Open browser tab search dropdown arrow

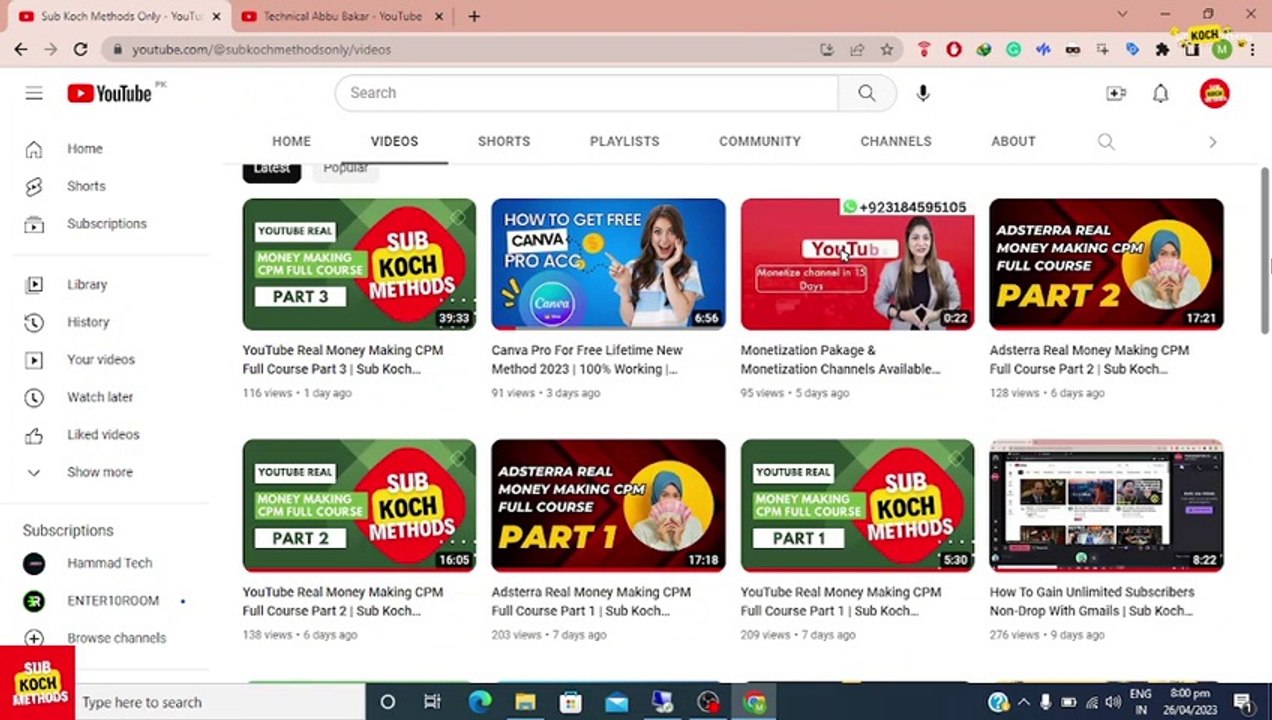pos(1121,14)
